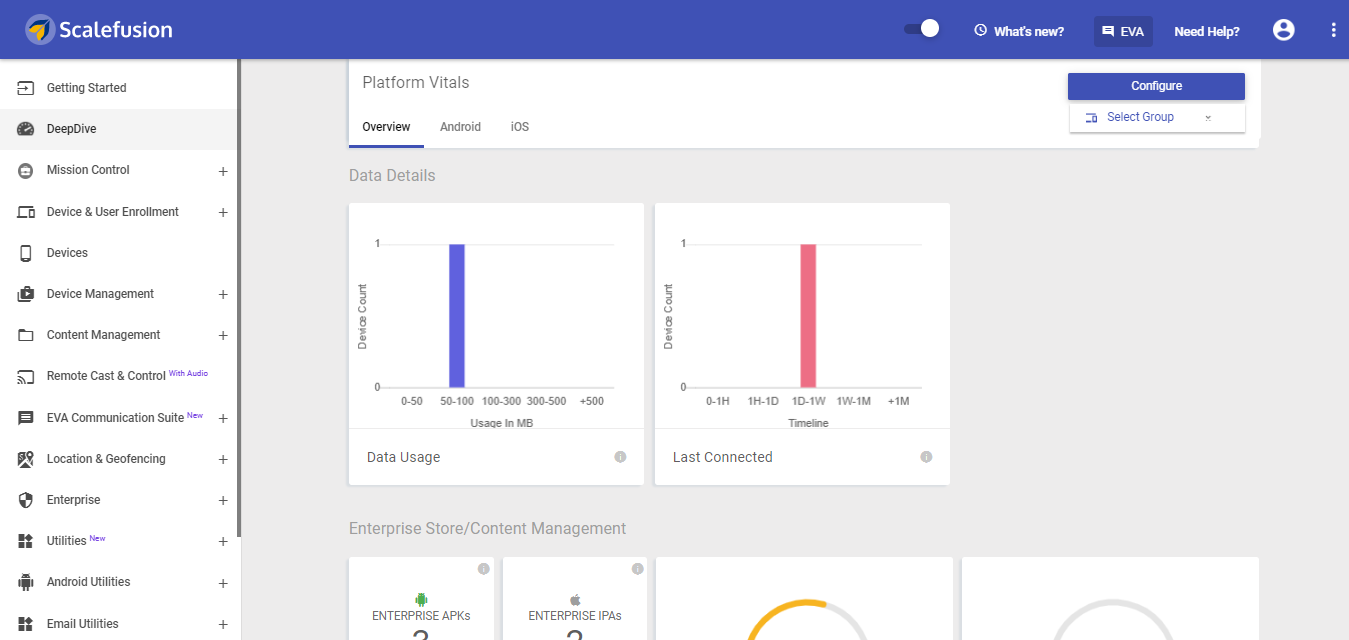Click the Last Connected card label
The image size is (1349, 640).
tap(723, 457)
